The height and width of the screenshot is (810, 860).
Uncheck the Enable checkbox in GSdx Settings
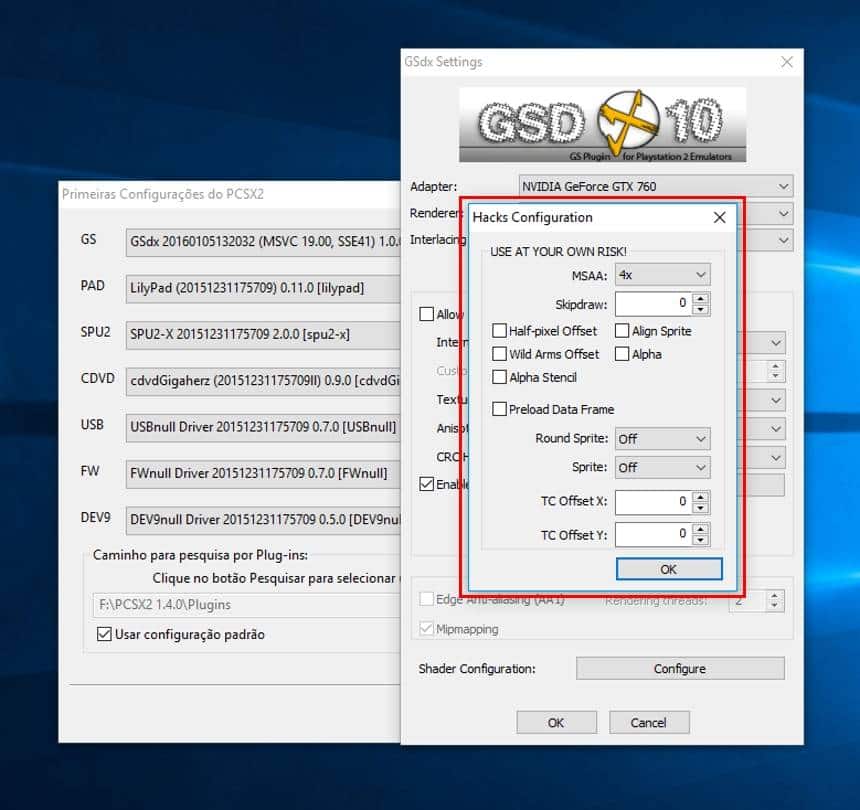pos(426,484)
